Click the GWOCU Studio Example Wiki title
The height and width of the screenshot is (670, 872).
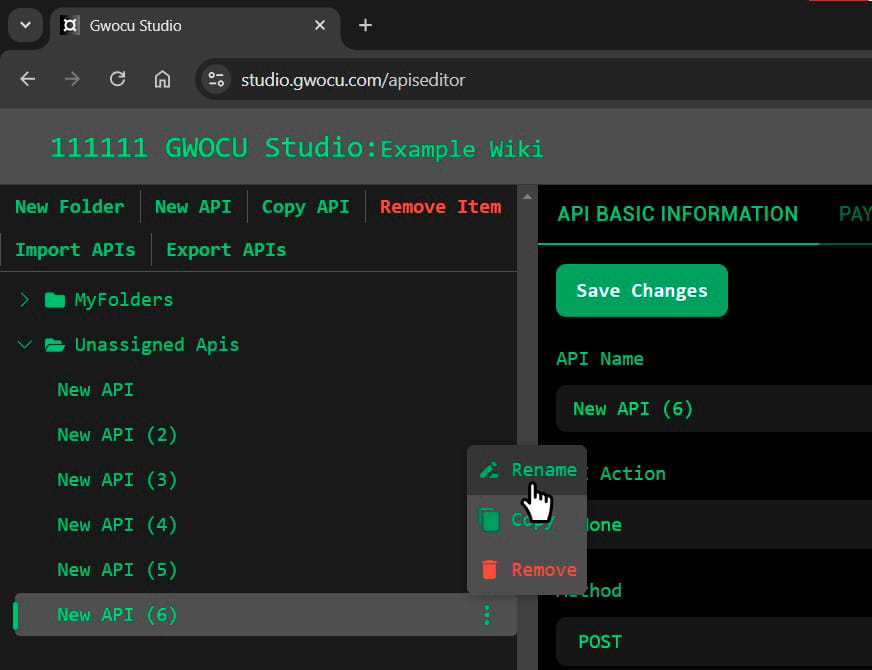296,148
